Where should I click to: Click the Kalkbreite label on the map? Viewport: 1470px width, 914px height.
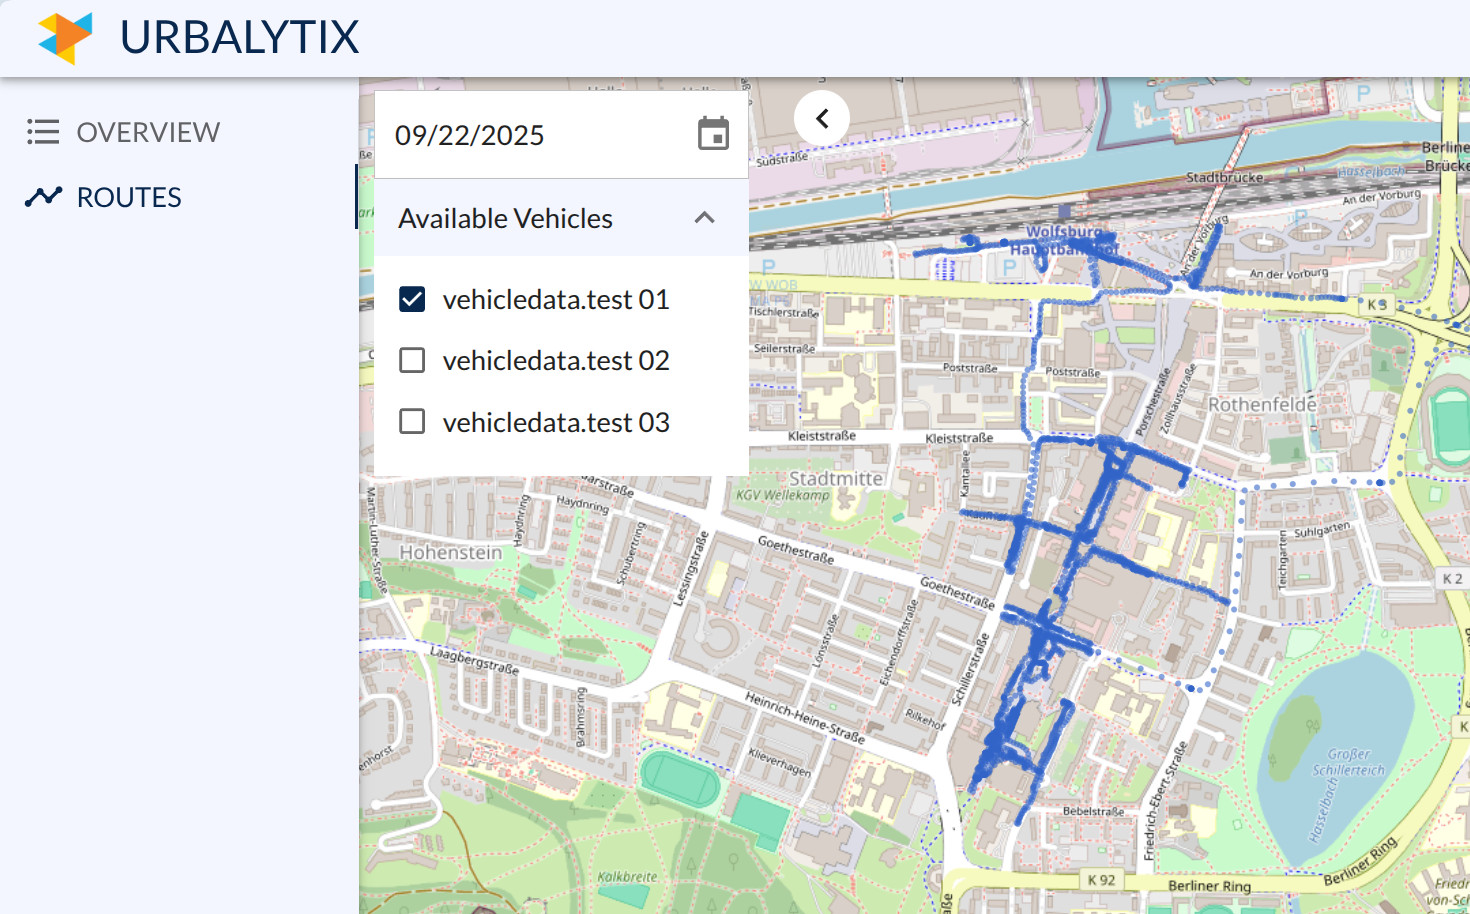click(x=627, y=877)
